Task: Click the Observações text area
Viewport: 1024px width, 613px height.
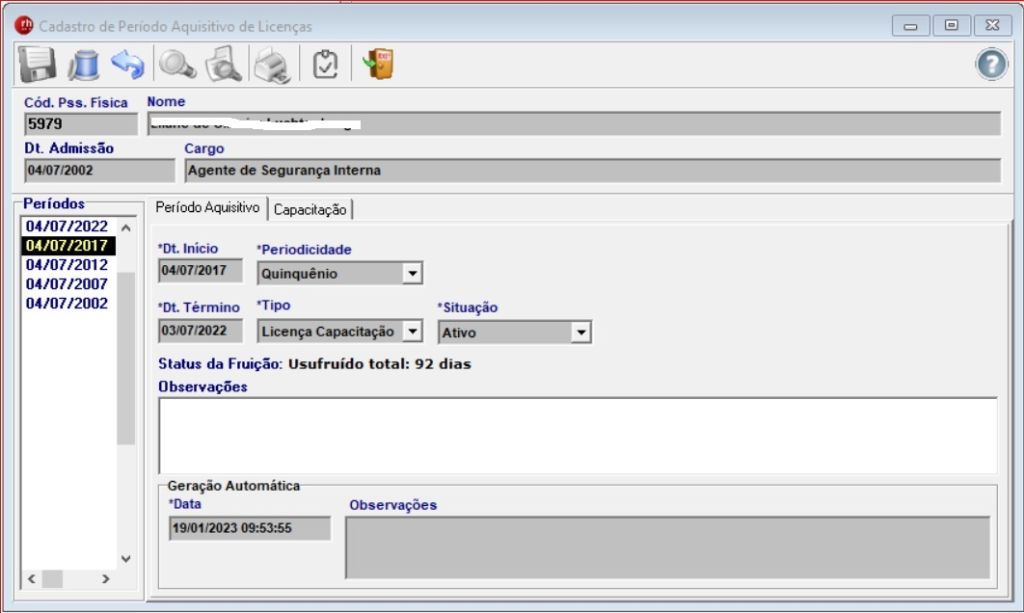Action: [x=577, y=435]
